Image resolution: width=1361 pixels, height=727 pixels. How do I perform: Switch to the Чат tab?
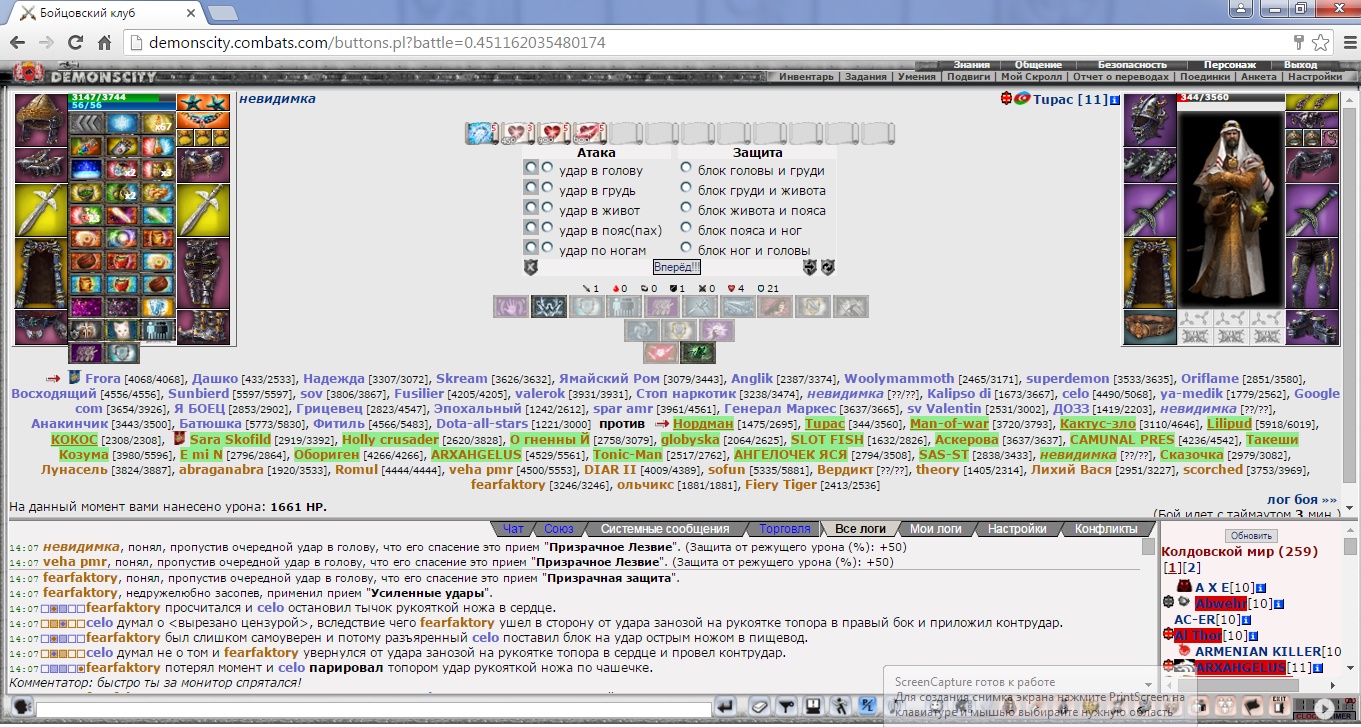(513, 529)
